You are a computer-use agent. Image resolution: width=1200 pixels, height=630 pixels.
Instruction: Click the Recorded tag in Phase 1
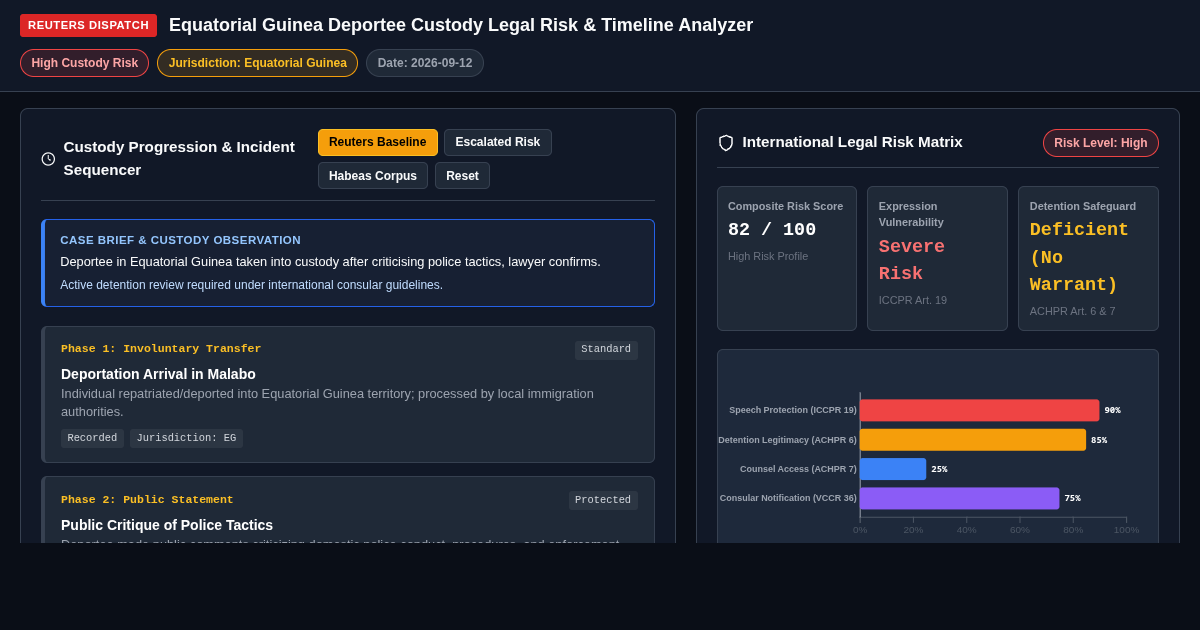pyautogui.click(x=92, y=438)
